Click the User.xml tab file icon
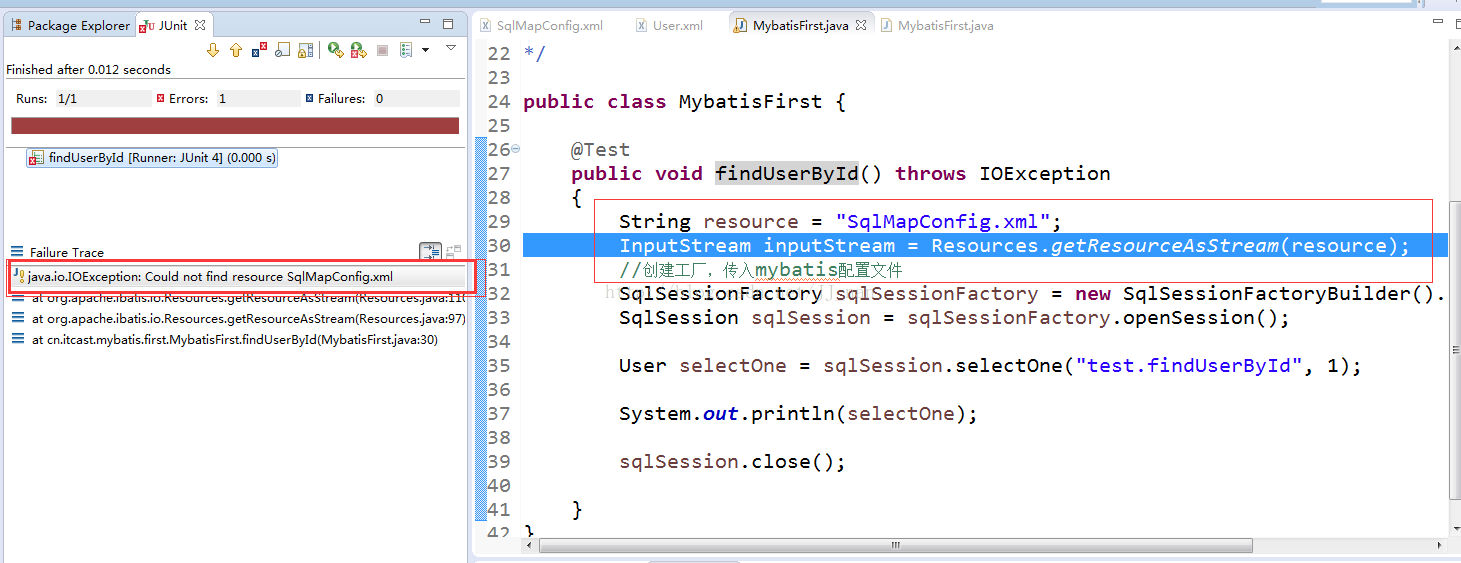1461x563 pixels. click(x=641, y=25)
